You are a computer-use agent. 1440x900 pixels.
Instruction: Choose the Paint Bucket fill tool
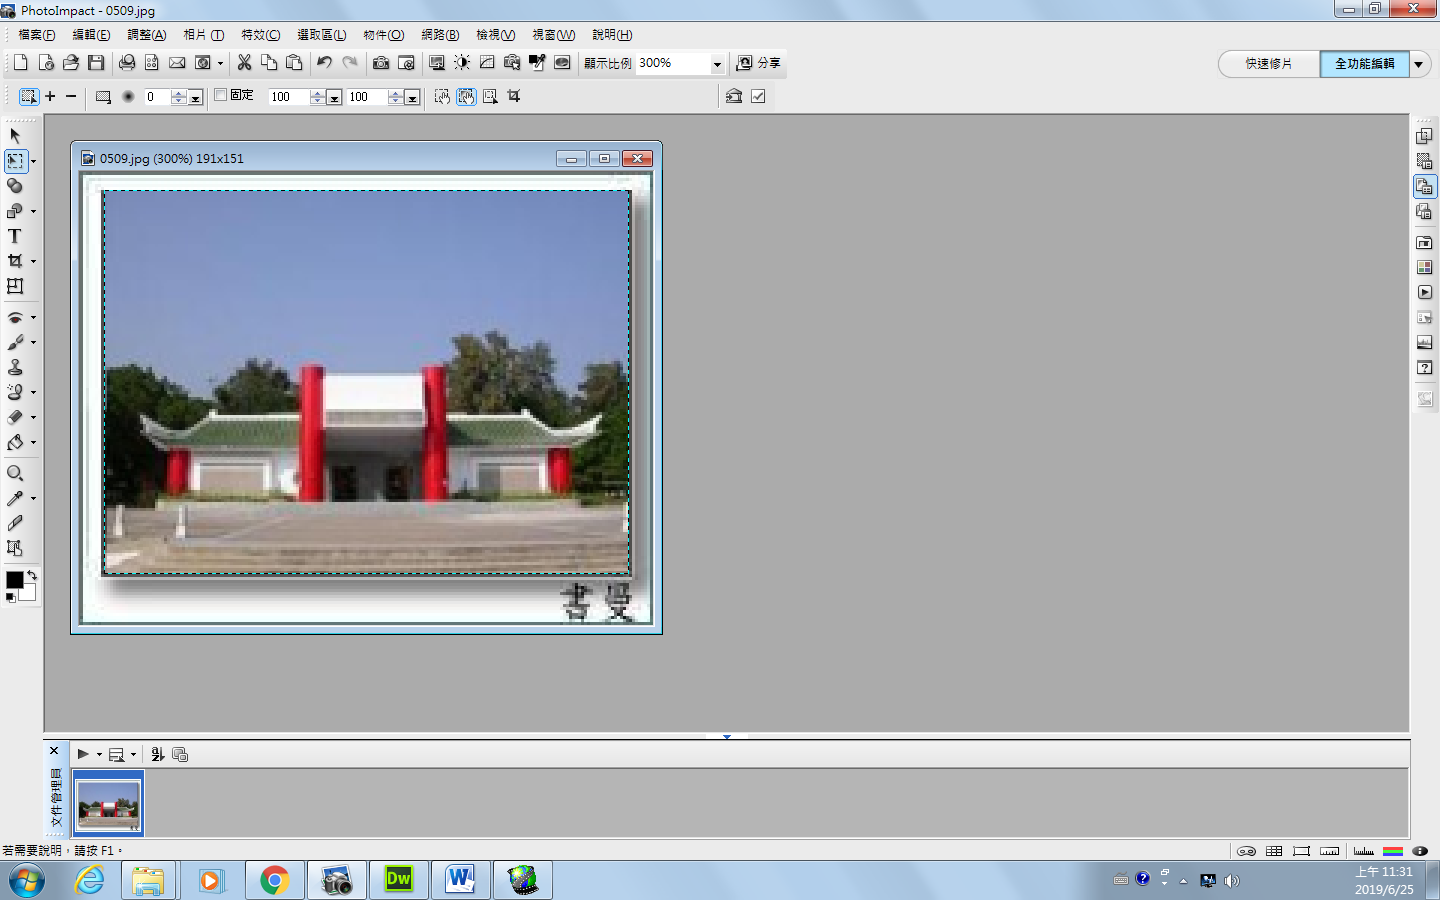(x=15, y=442)
